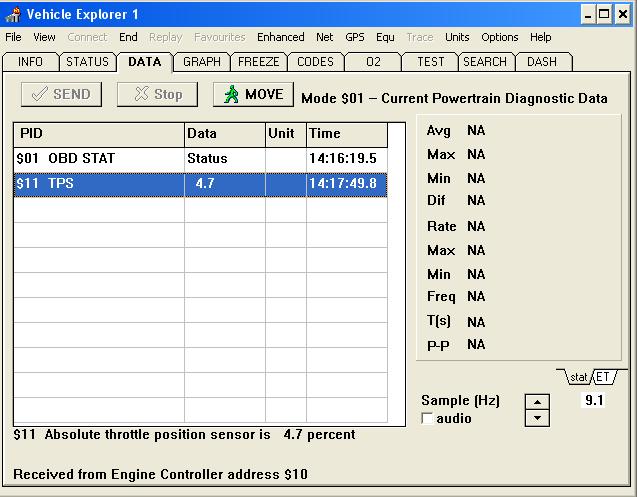
Task: Click the PID column header
Action: click(x=99, y=134)
